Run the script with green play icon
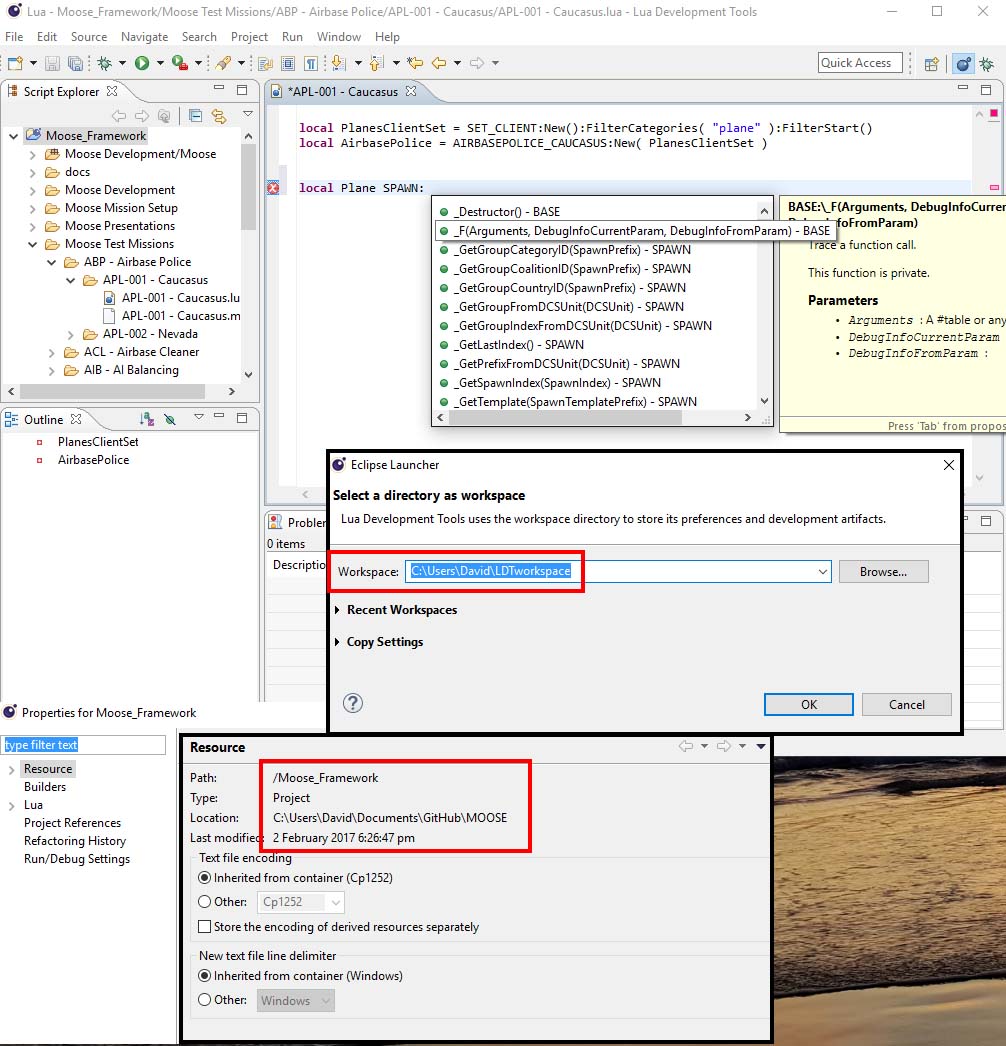1006x1046 pixels. coord(142,63)
